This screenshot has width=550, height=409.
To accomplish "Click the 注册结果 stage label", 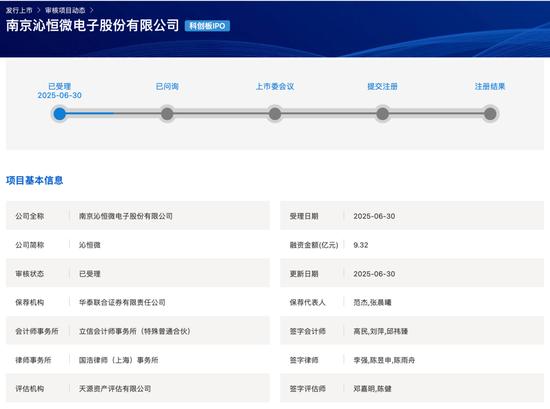I will 490,86.
